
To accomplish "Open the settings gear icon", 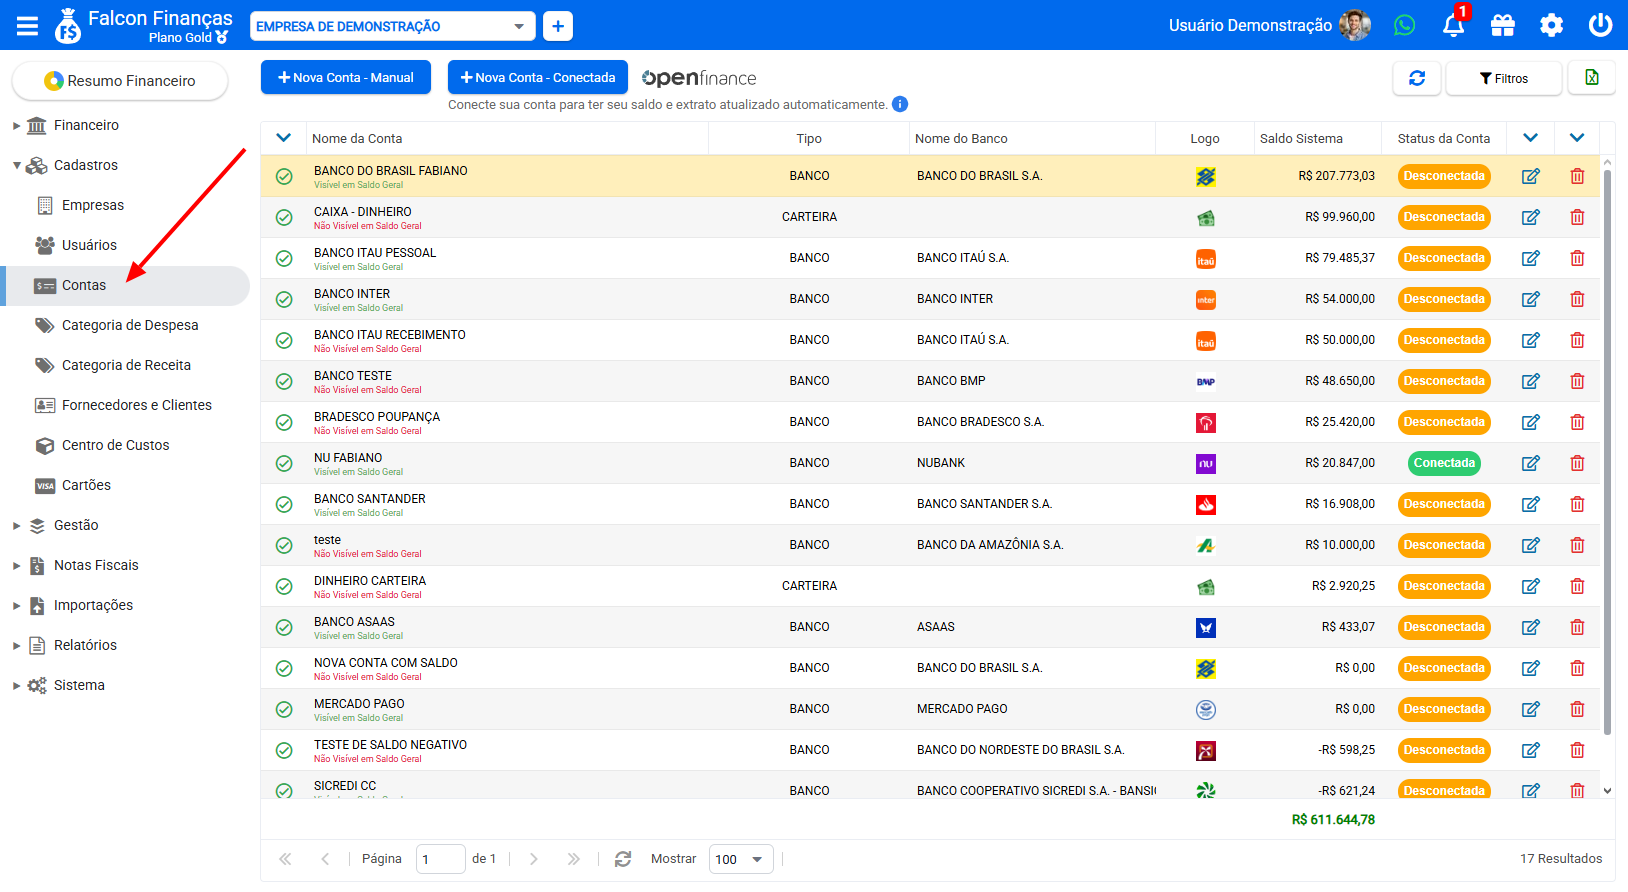I will pyautogui.click(x=1551, y=25).
